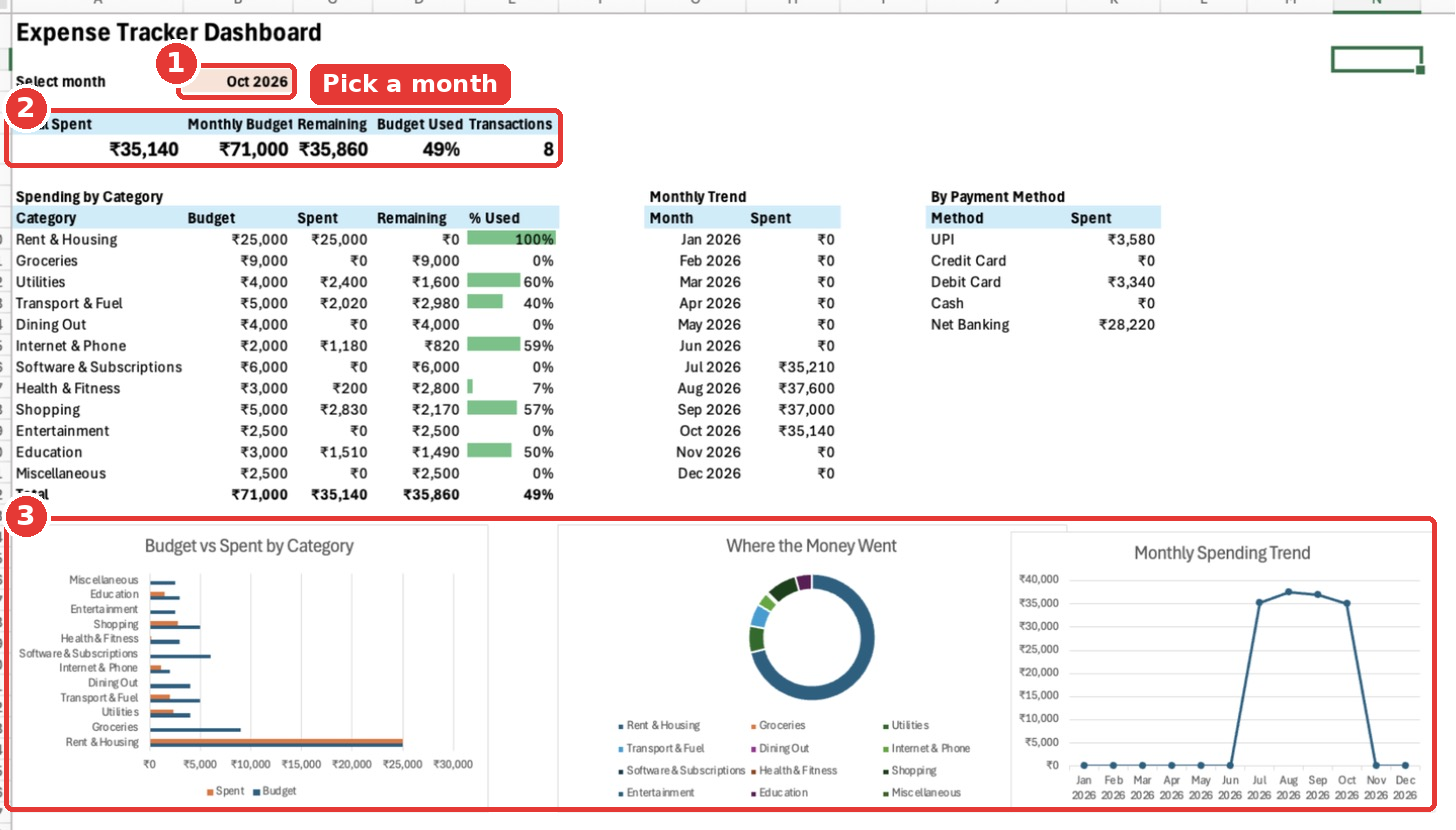This screenshot has height=830, width=1456.
Task: Click Aug 2026 spent value ₹37,600
Action: [x=806, y=388]
